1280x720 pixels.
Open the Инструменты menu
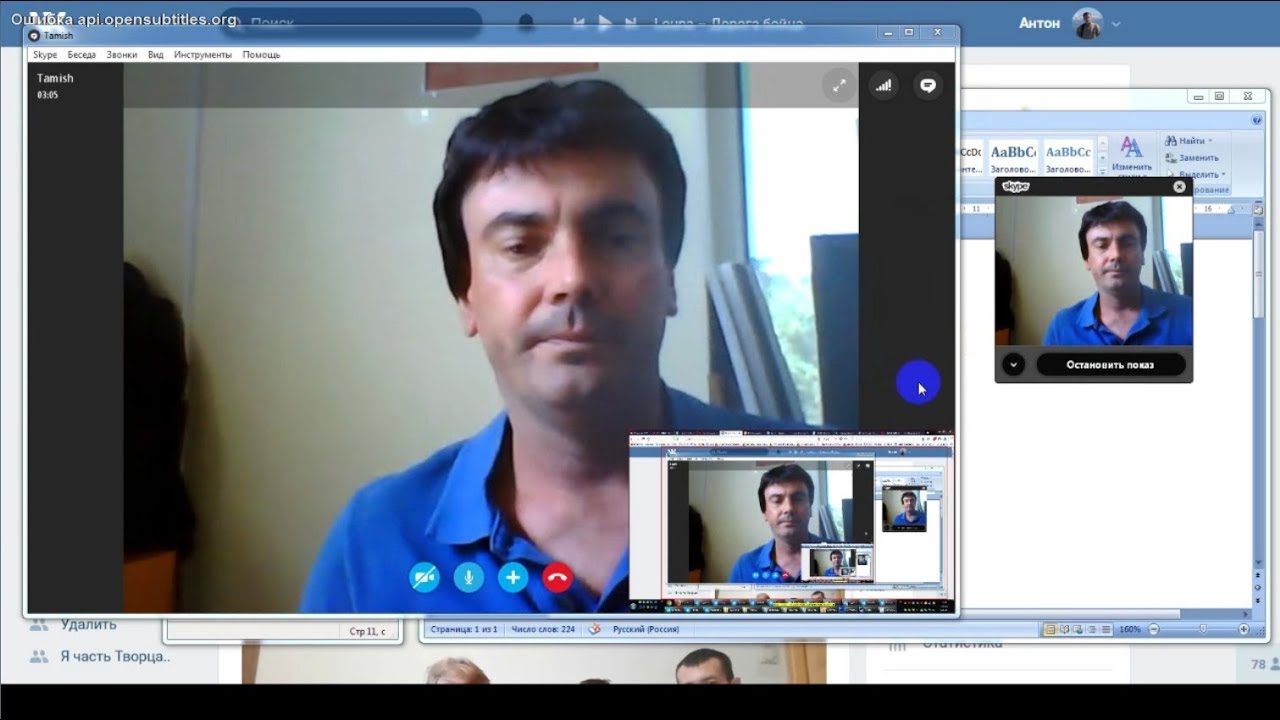coord(203,55)
